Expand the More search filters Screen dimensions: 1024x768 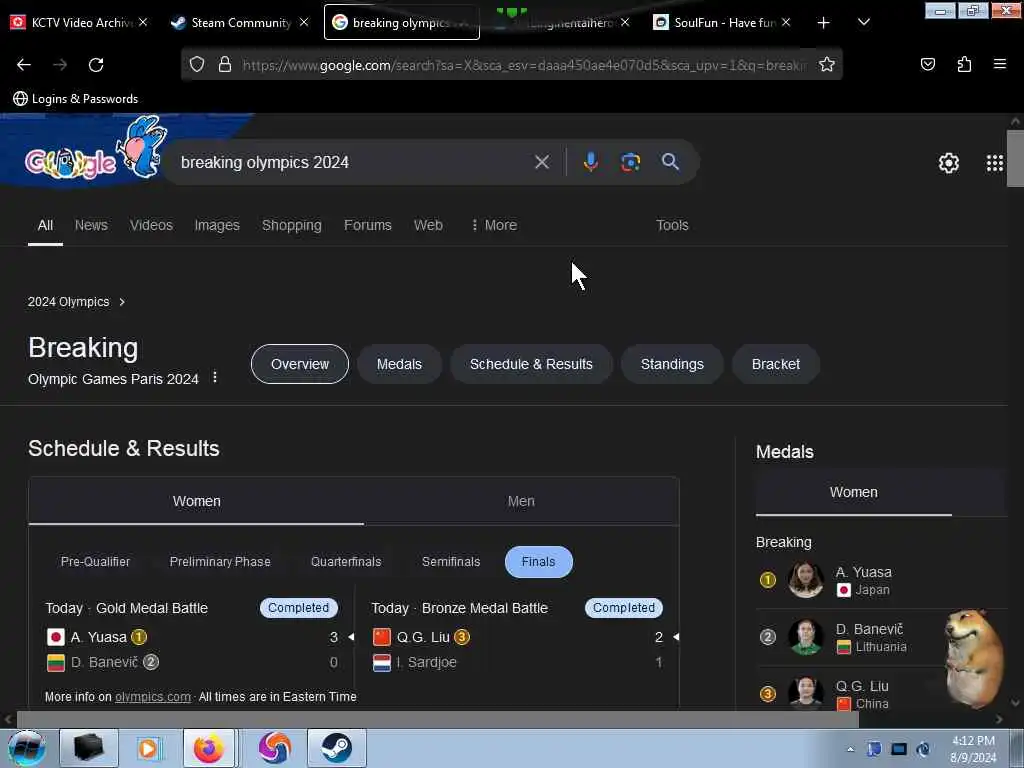[x=494, y=225]
